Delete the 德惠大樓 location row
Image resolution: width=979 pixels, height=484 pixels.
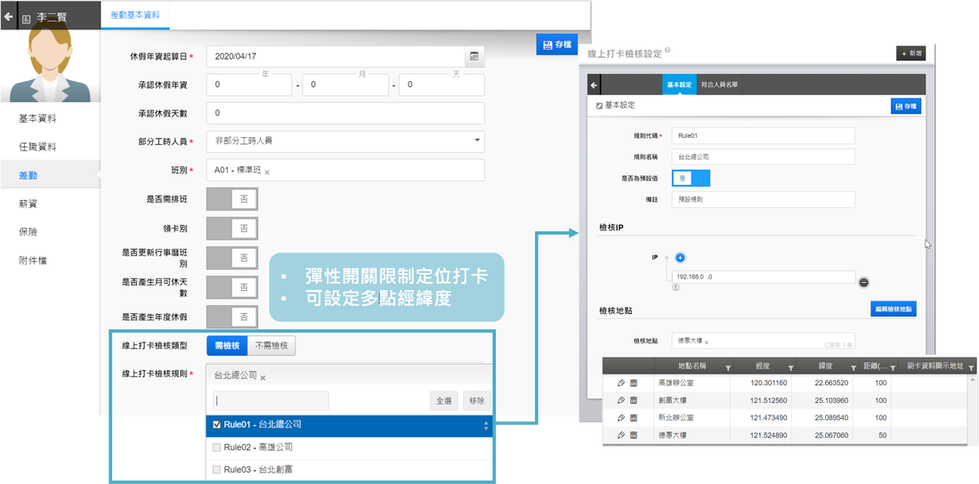(632, 435)
